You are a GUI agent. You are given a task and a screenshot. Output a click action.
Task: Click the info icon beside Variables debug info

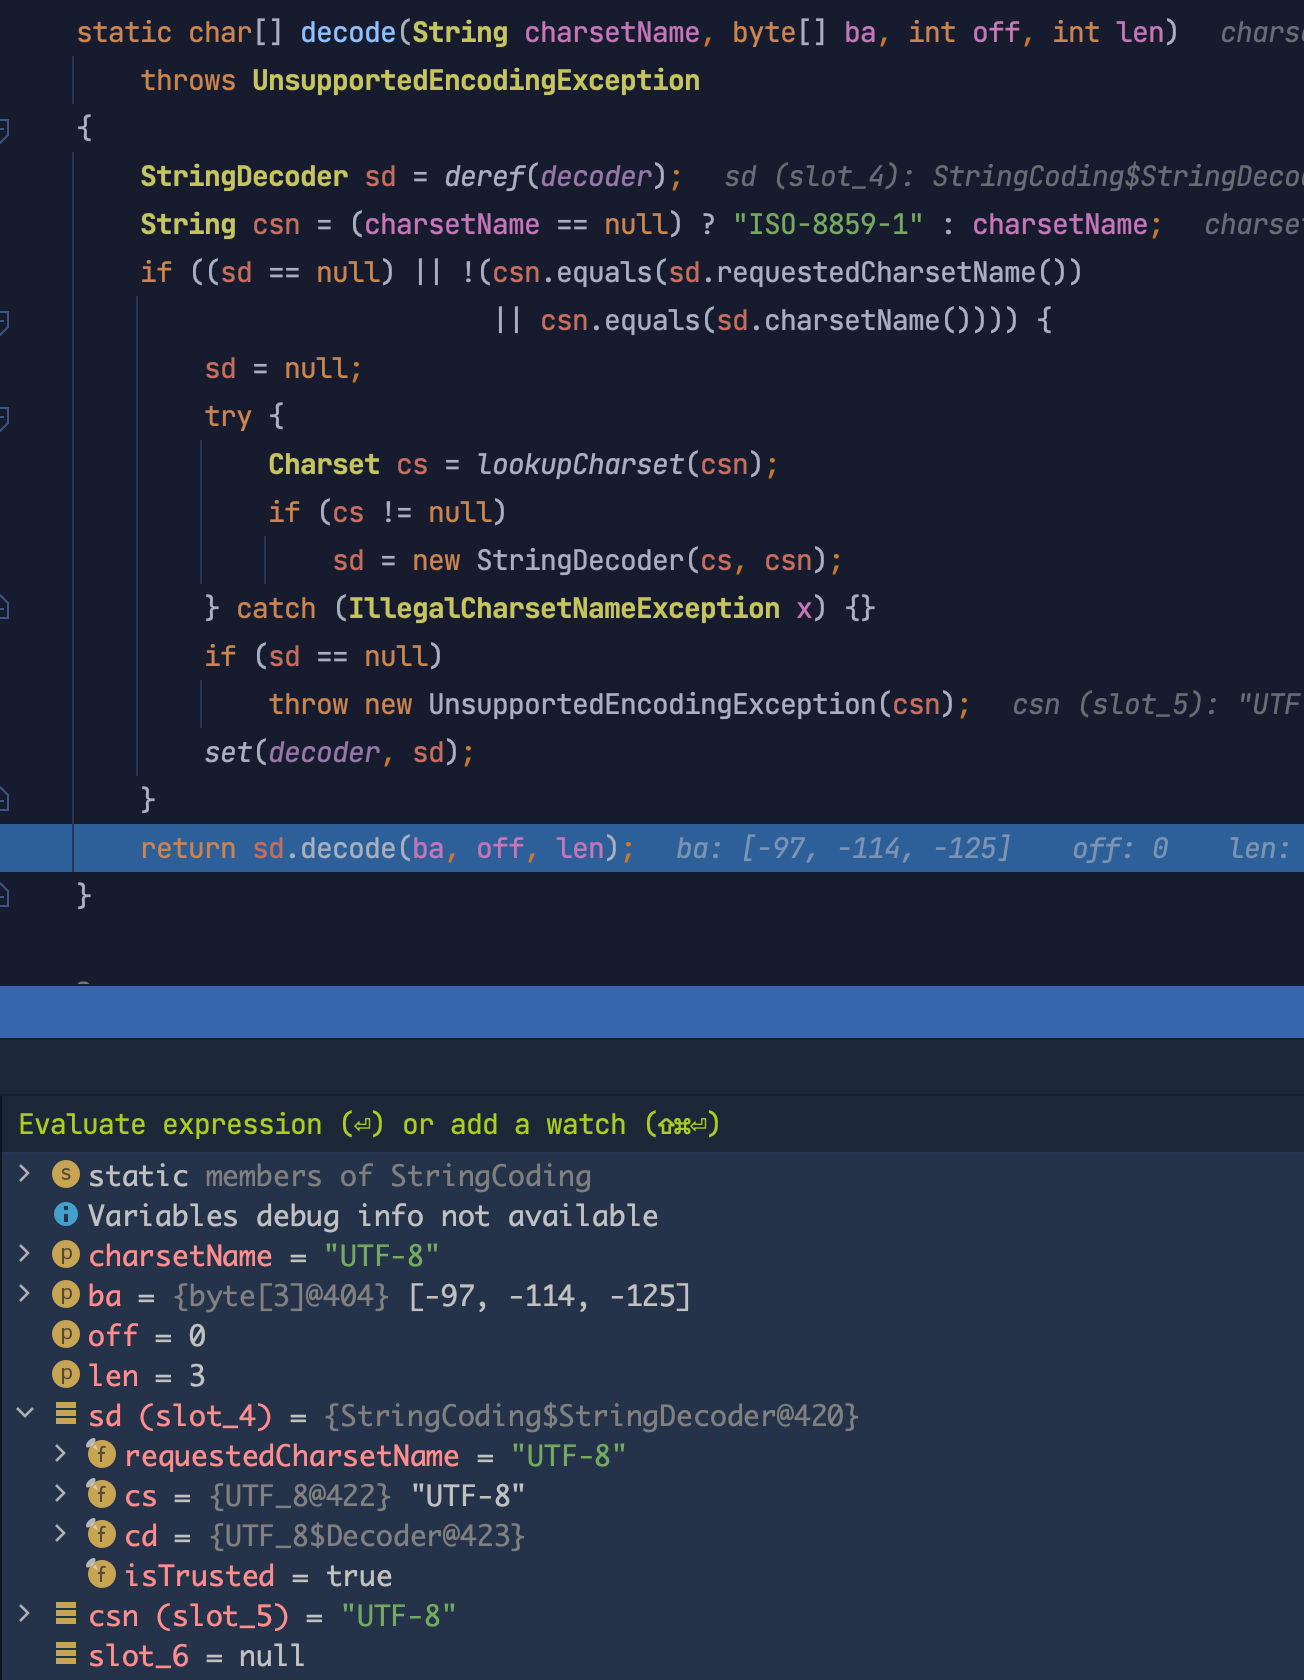click(66, 1215)
